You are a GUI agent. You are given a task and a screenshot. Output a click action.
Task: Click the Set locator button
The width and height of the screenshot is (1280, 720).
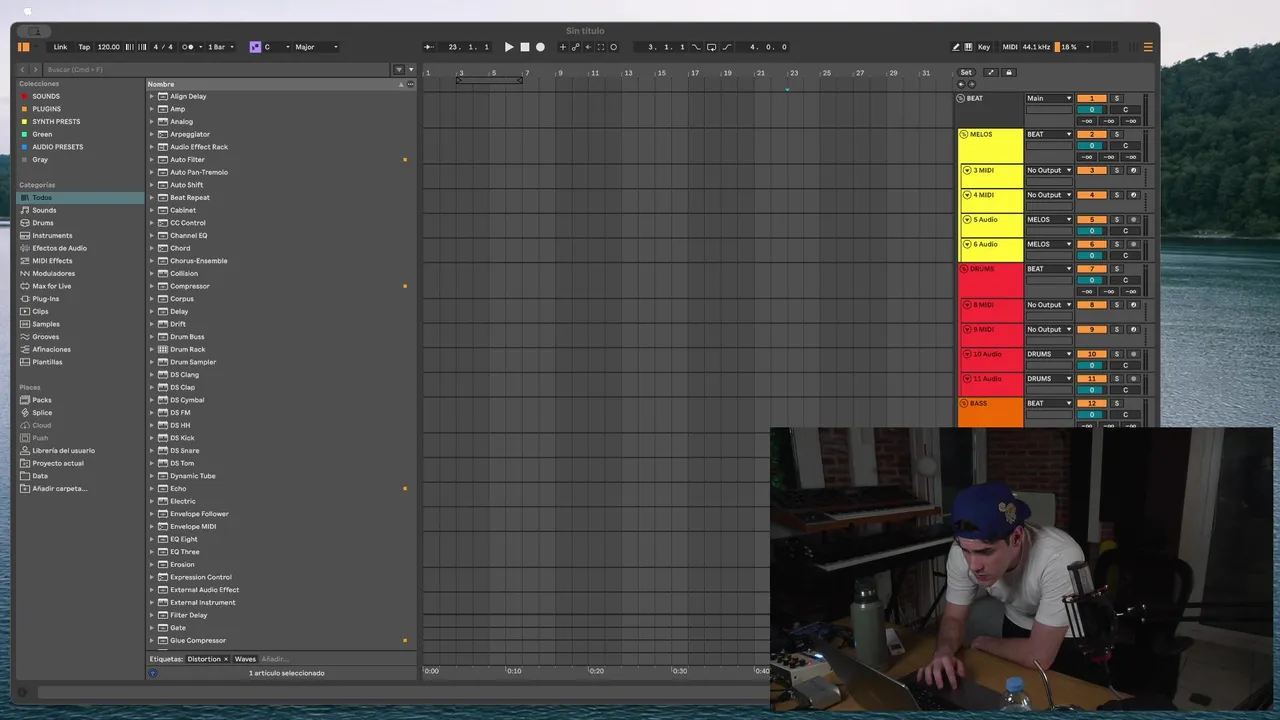point(966,72)
